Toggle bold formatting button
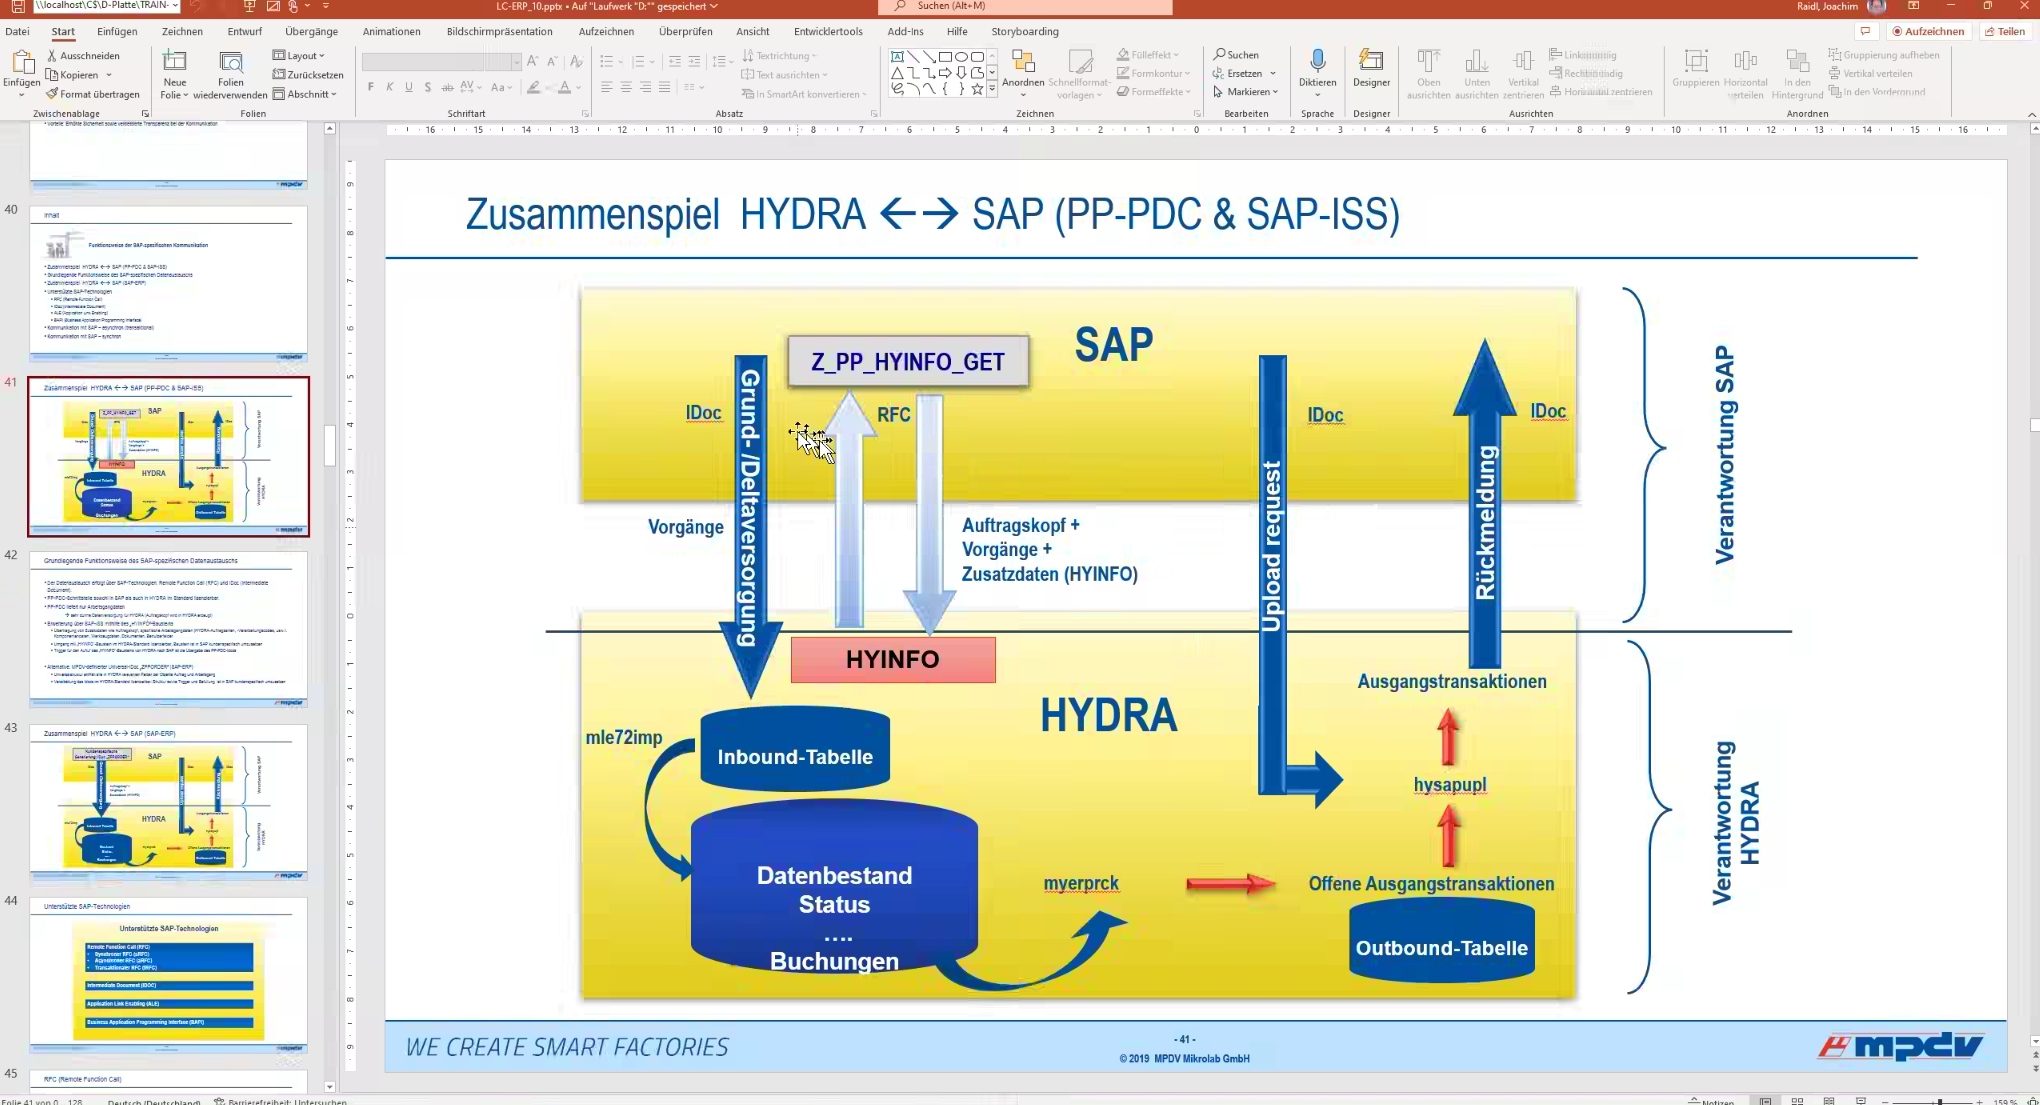The image size is (2040, 1105). (x=371, y=88)
